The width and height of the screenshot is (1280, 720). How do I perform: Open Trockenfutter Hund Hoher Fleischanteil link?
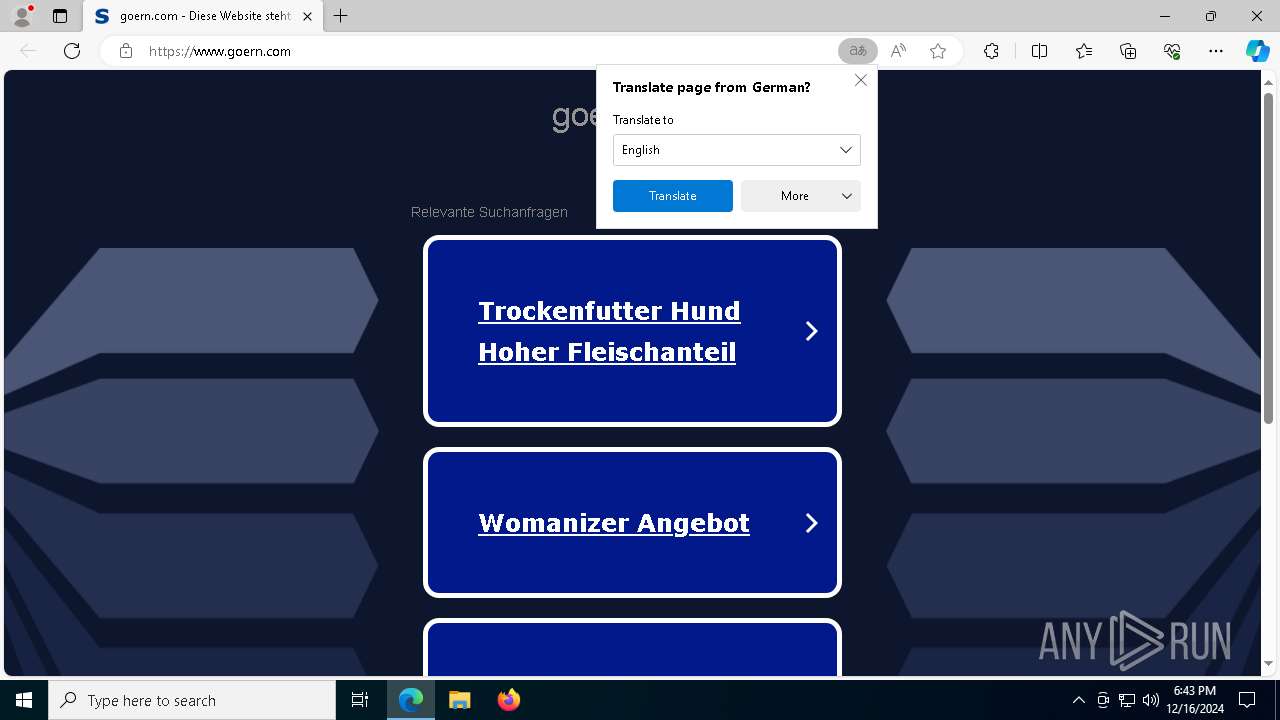tap(609, 331)
